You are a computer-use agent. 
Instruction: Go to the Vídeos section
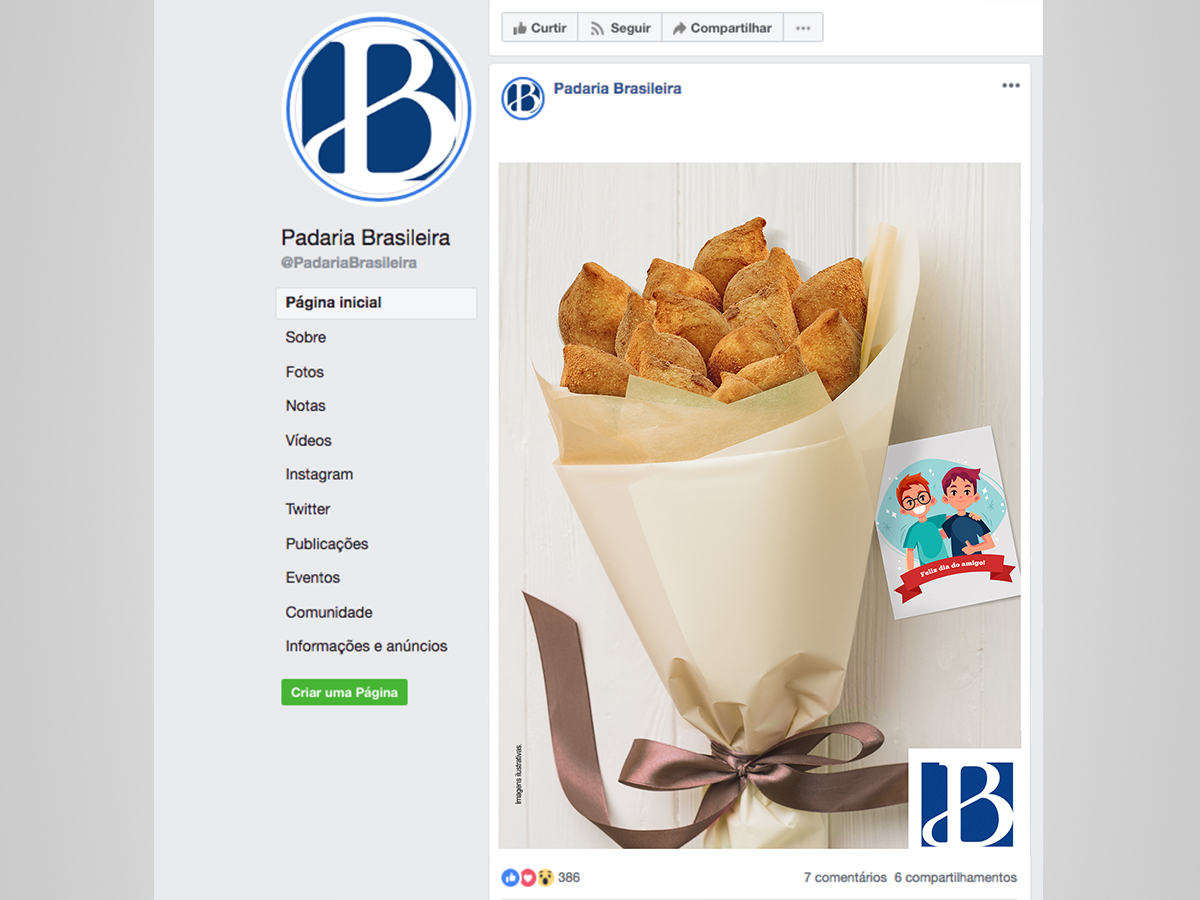[308, 440]
